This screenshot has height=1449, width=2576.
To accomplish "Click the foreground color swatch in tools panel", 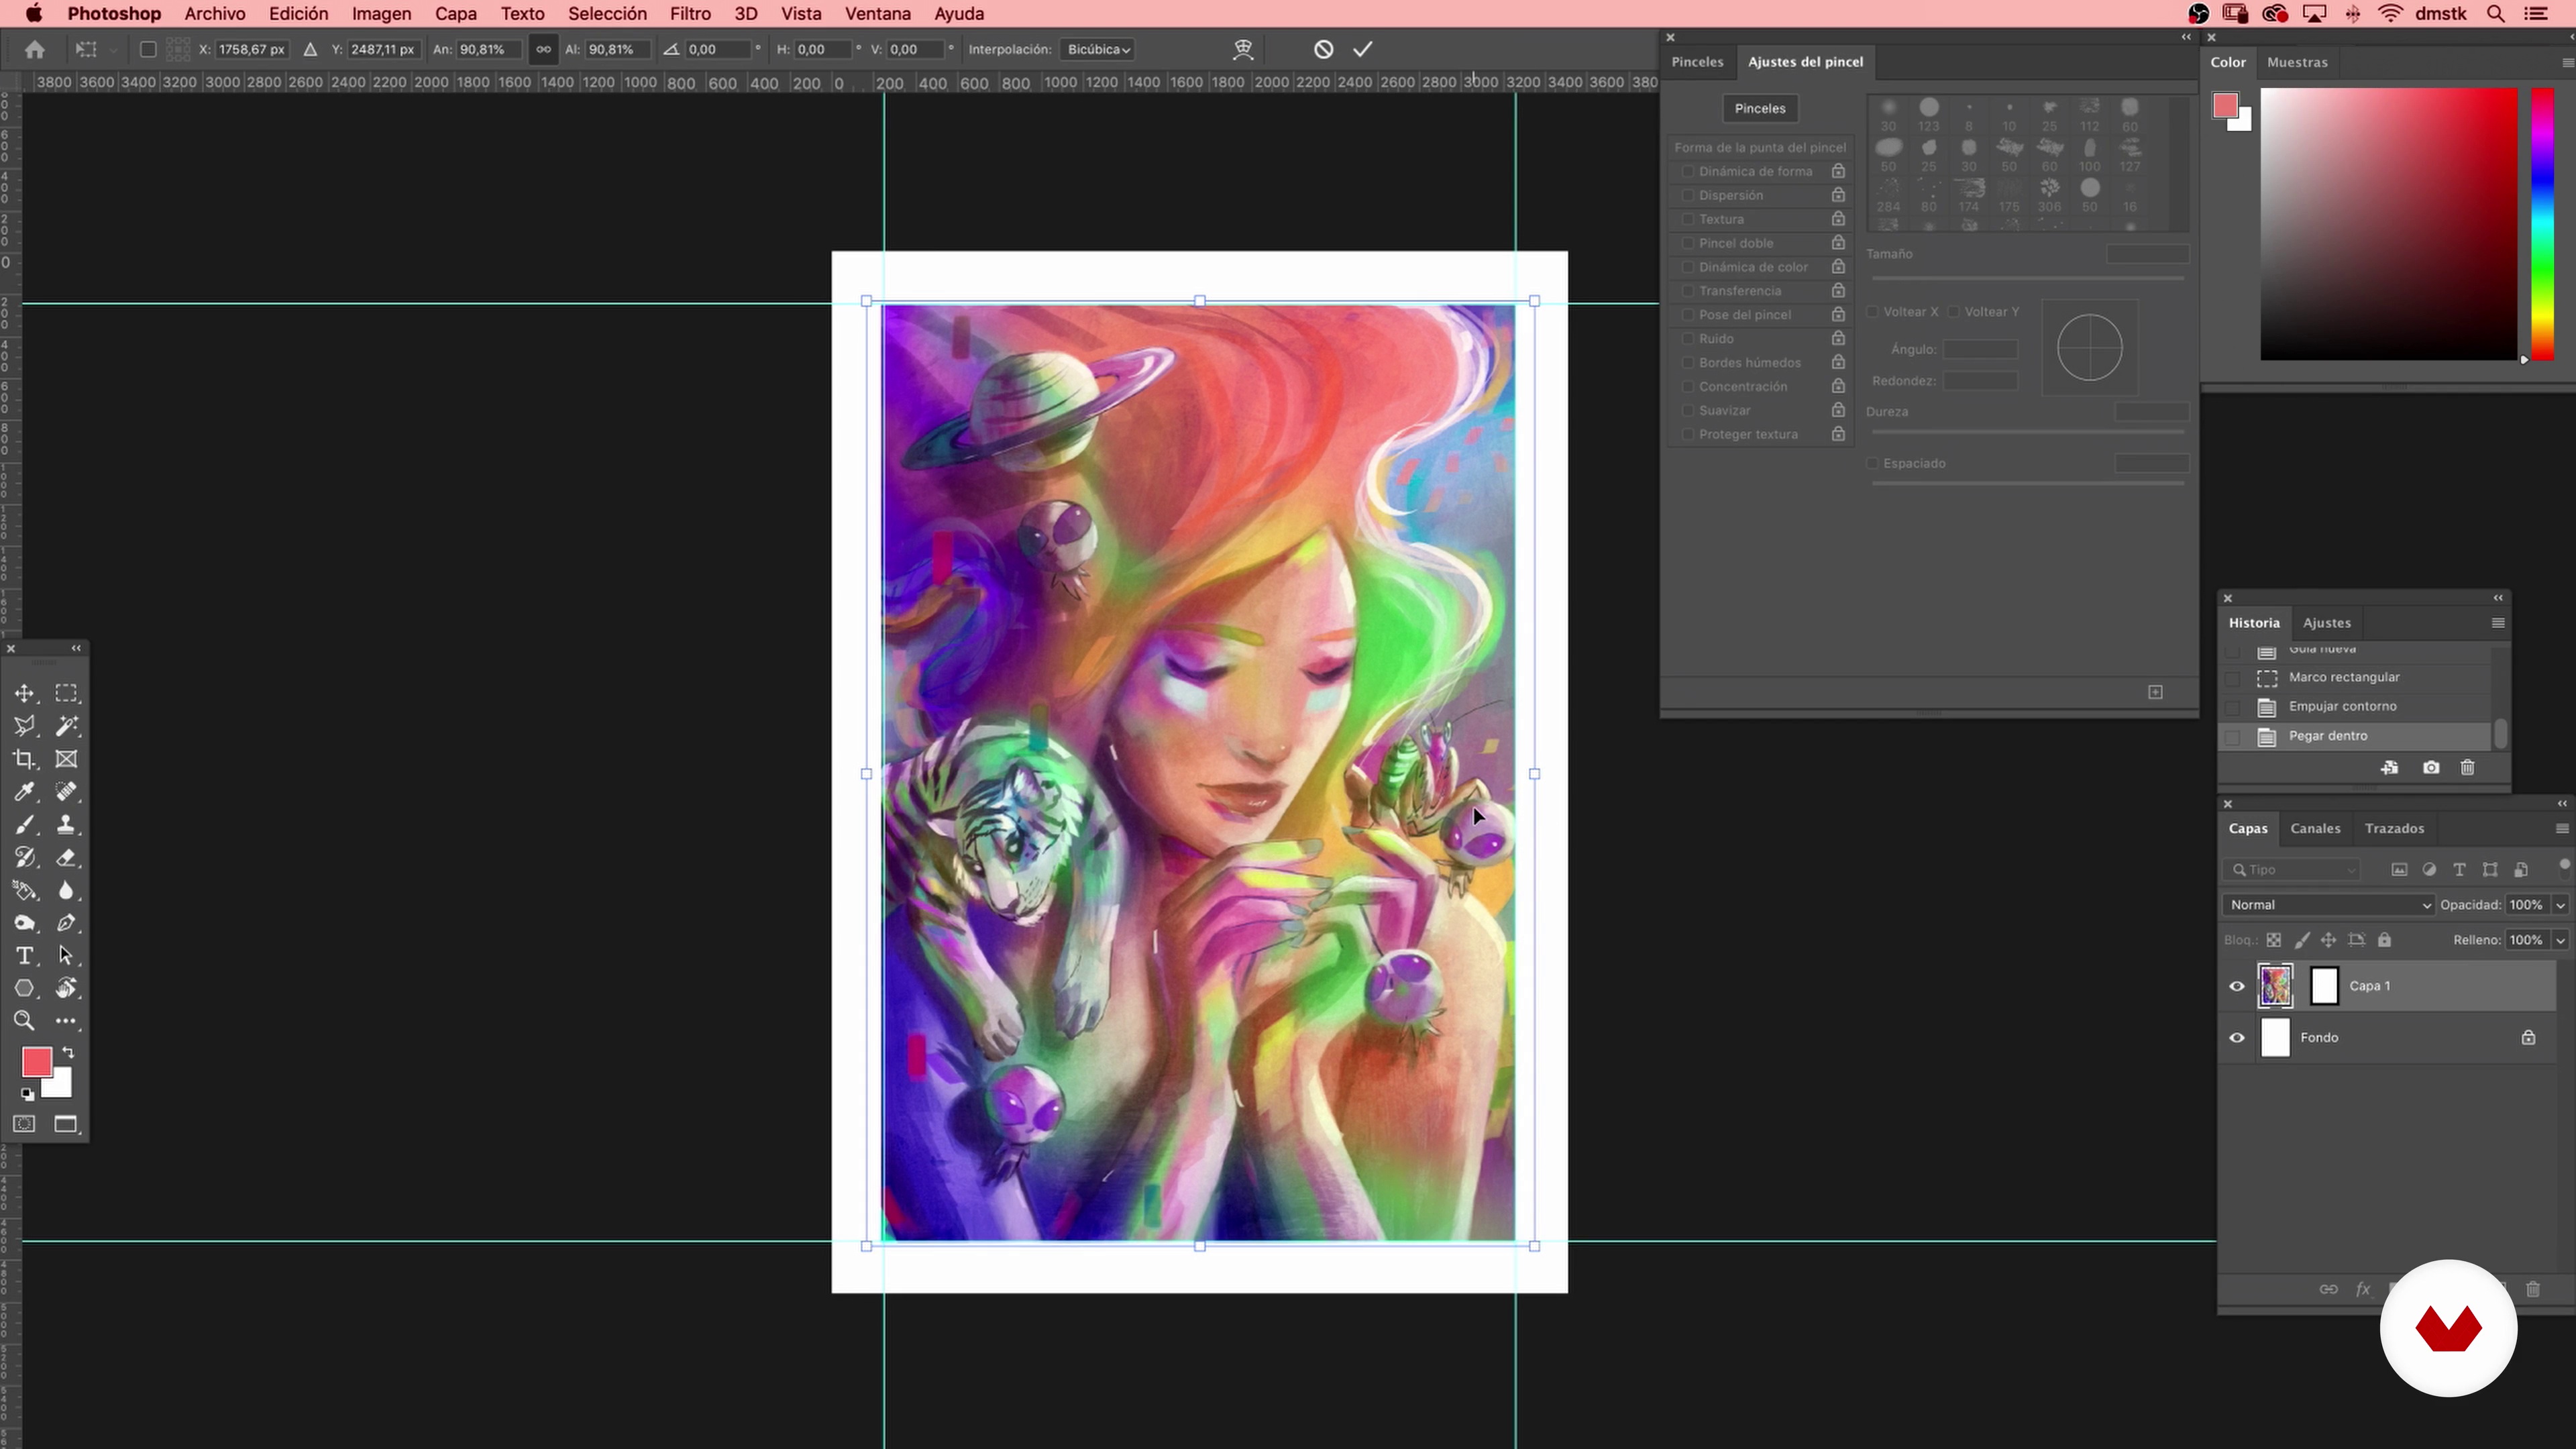I will [x=37, y=1062].
